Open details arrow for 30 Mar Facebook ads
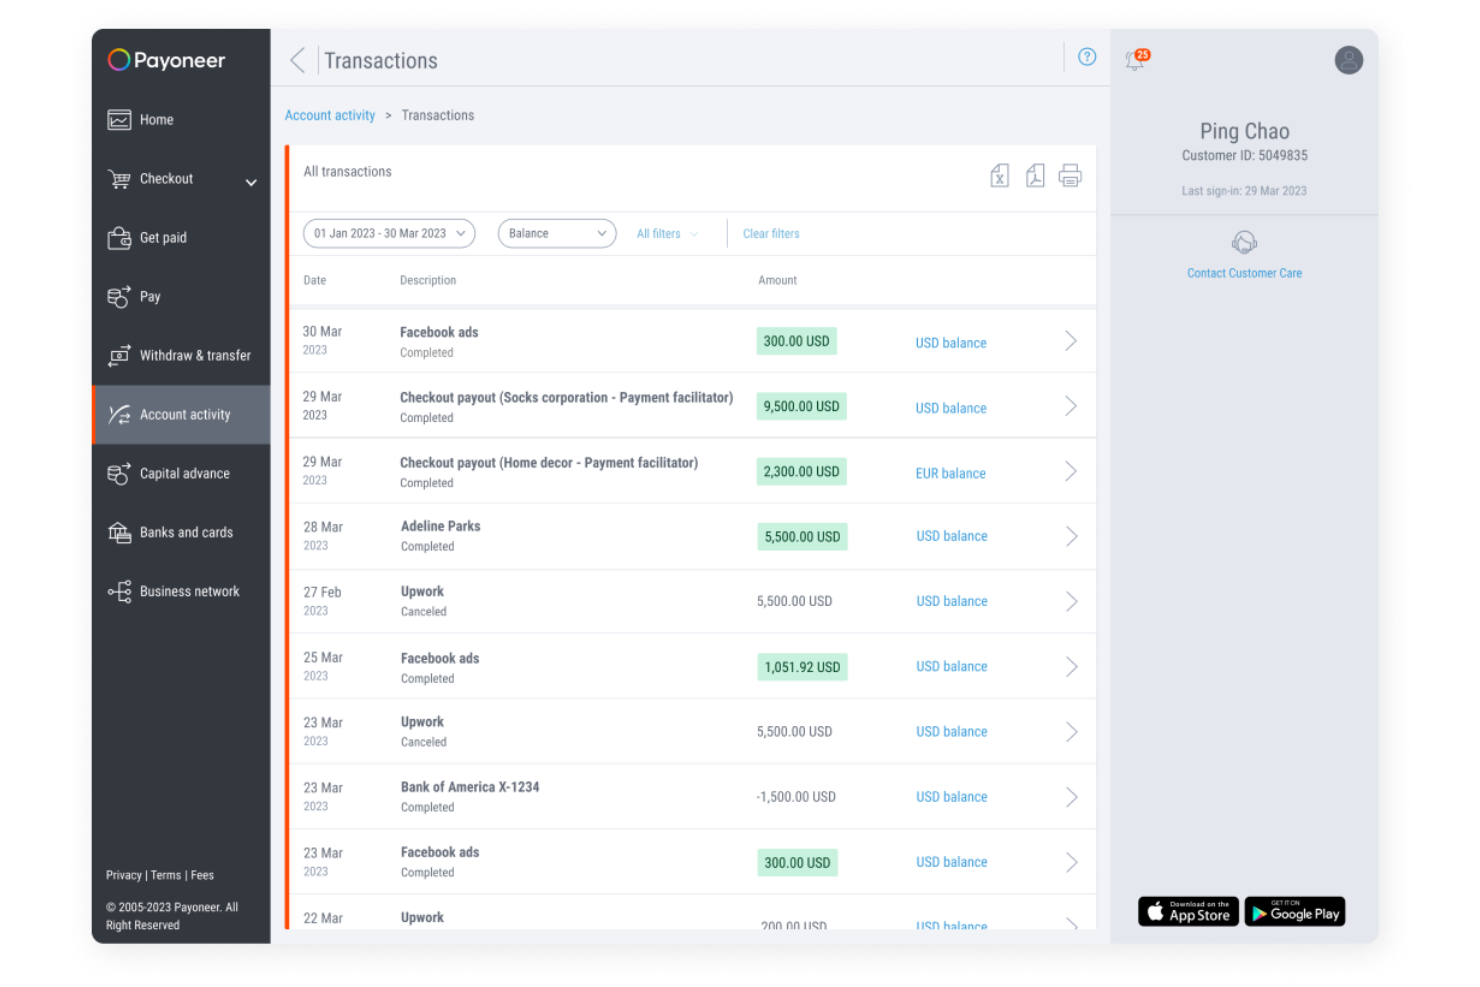Image resolution: width=1480 pixels, height=987 pixels. [1071, 341]
